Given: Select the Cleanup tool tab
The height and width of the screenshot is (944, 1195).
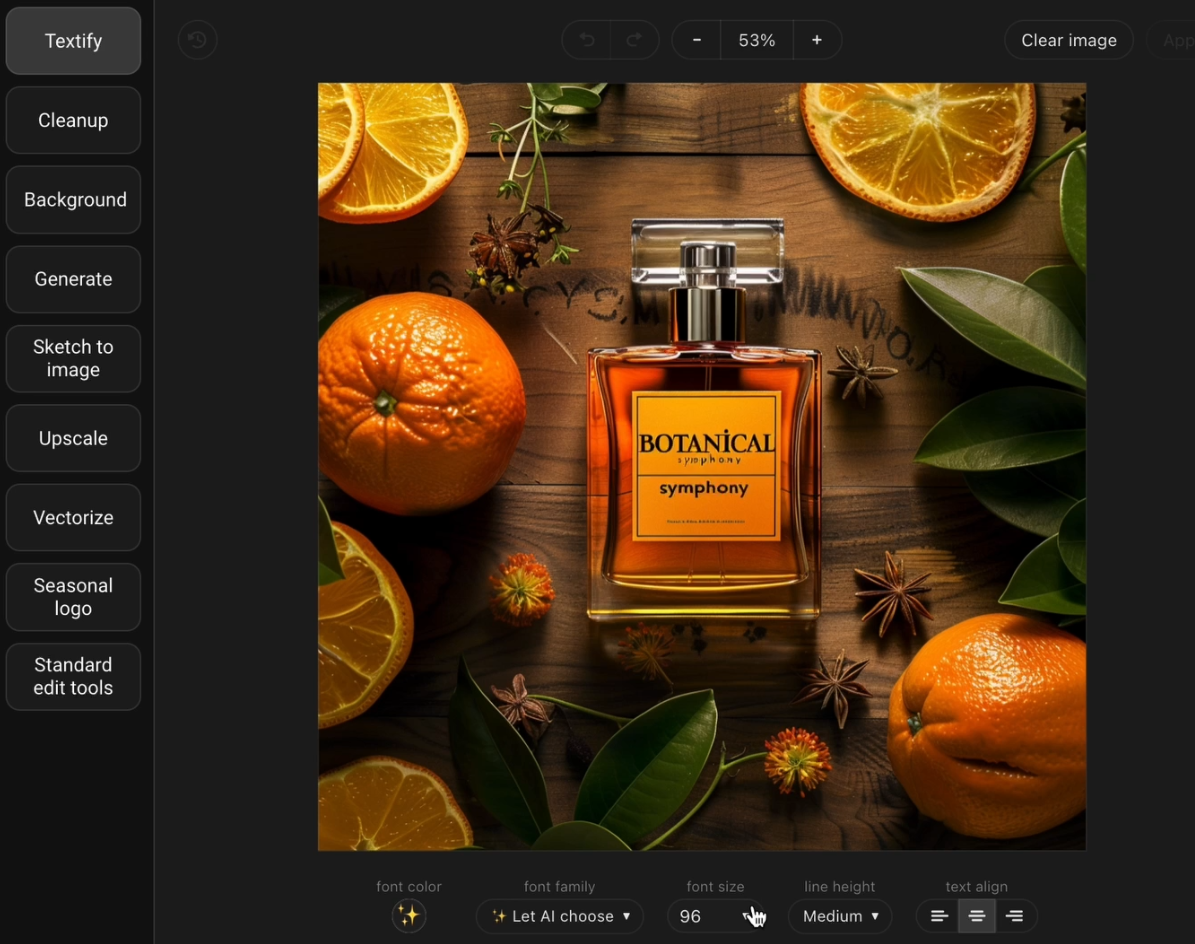Looking at the screenshot, I should (73, 120).
